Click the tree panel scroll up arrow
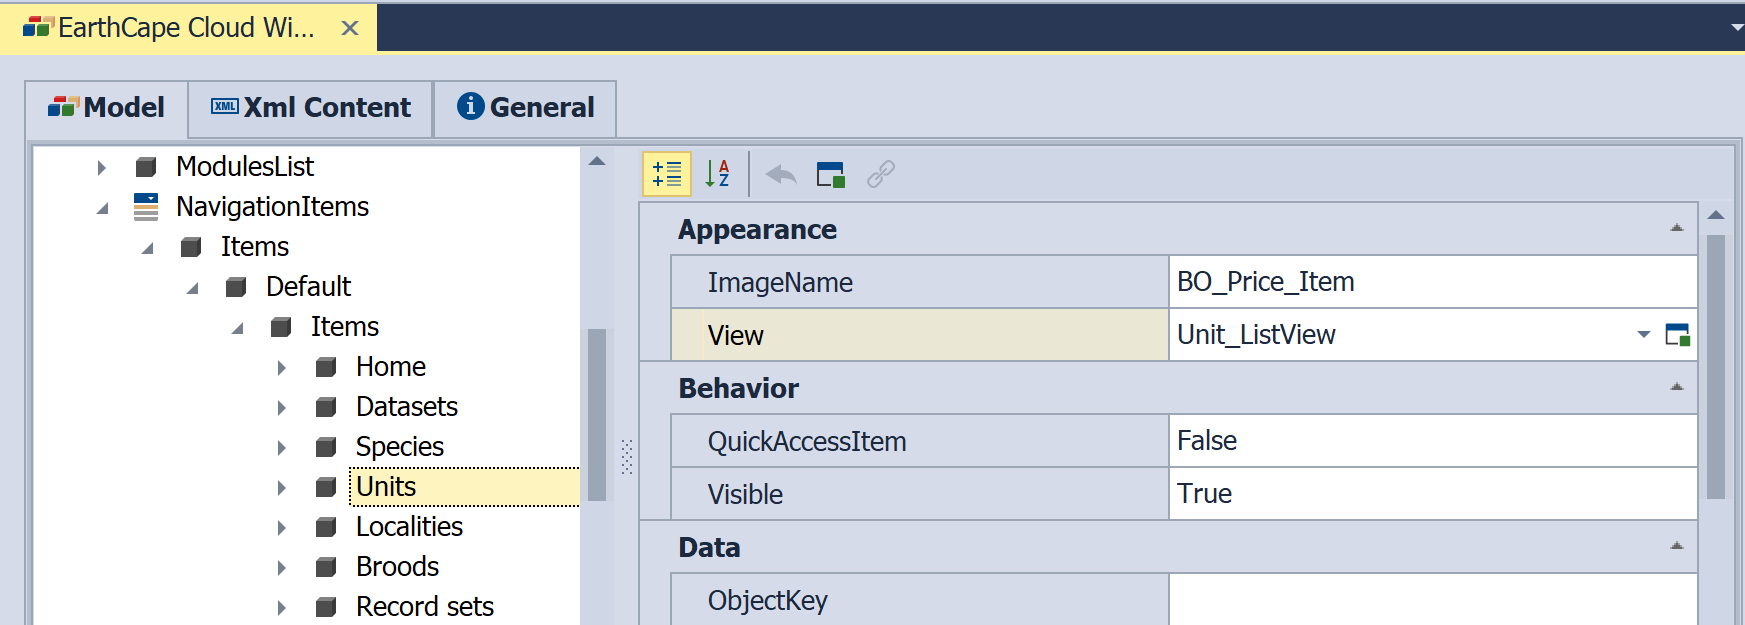This screenshot has height=625, width=1745. 597,161
